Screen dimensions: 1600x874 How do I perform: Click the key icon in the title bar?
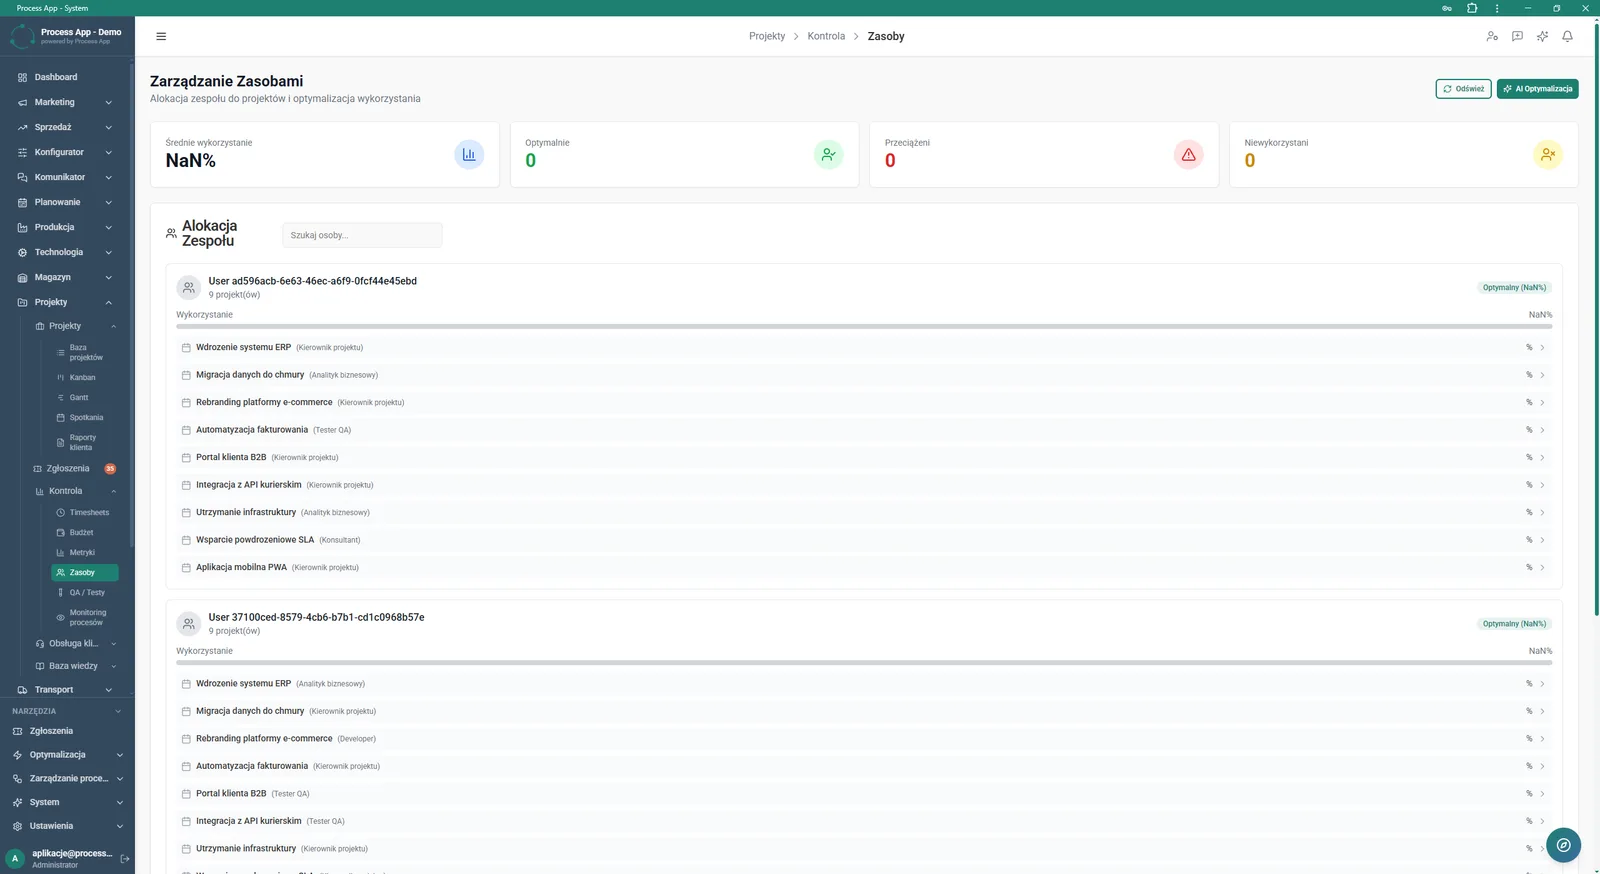1446,8
